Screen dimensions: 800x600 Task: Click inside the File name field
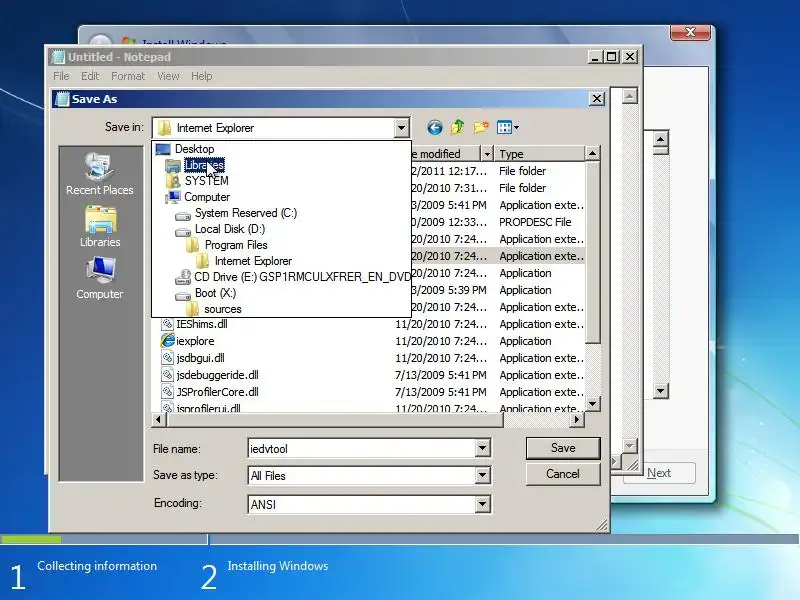(361, 449)
